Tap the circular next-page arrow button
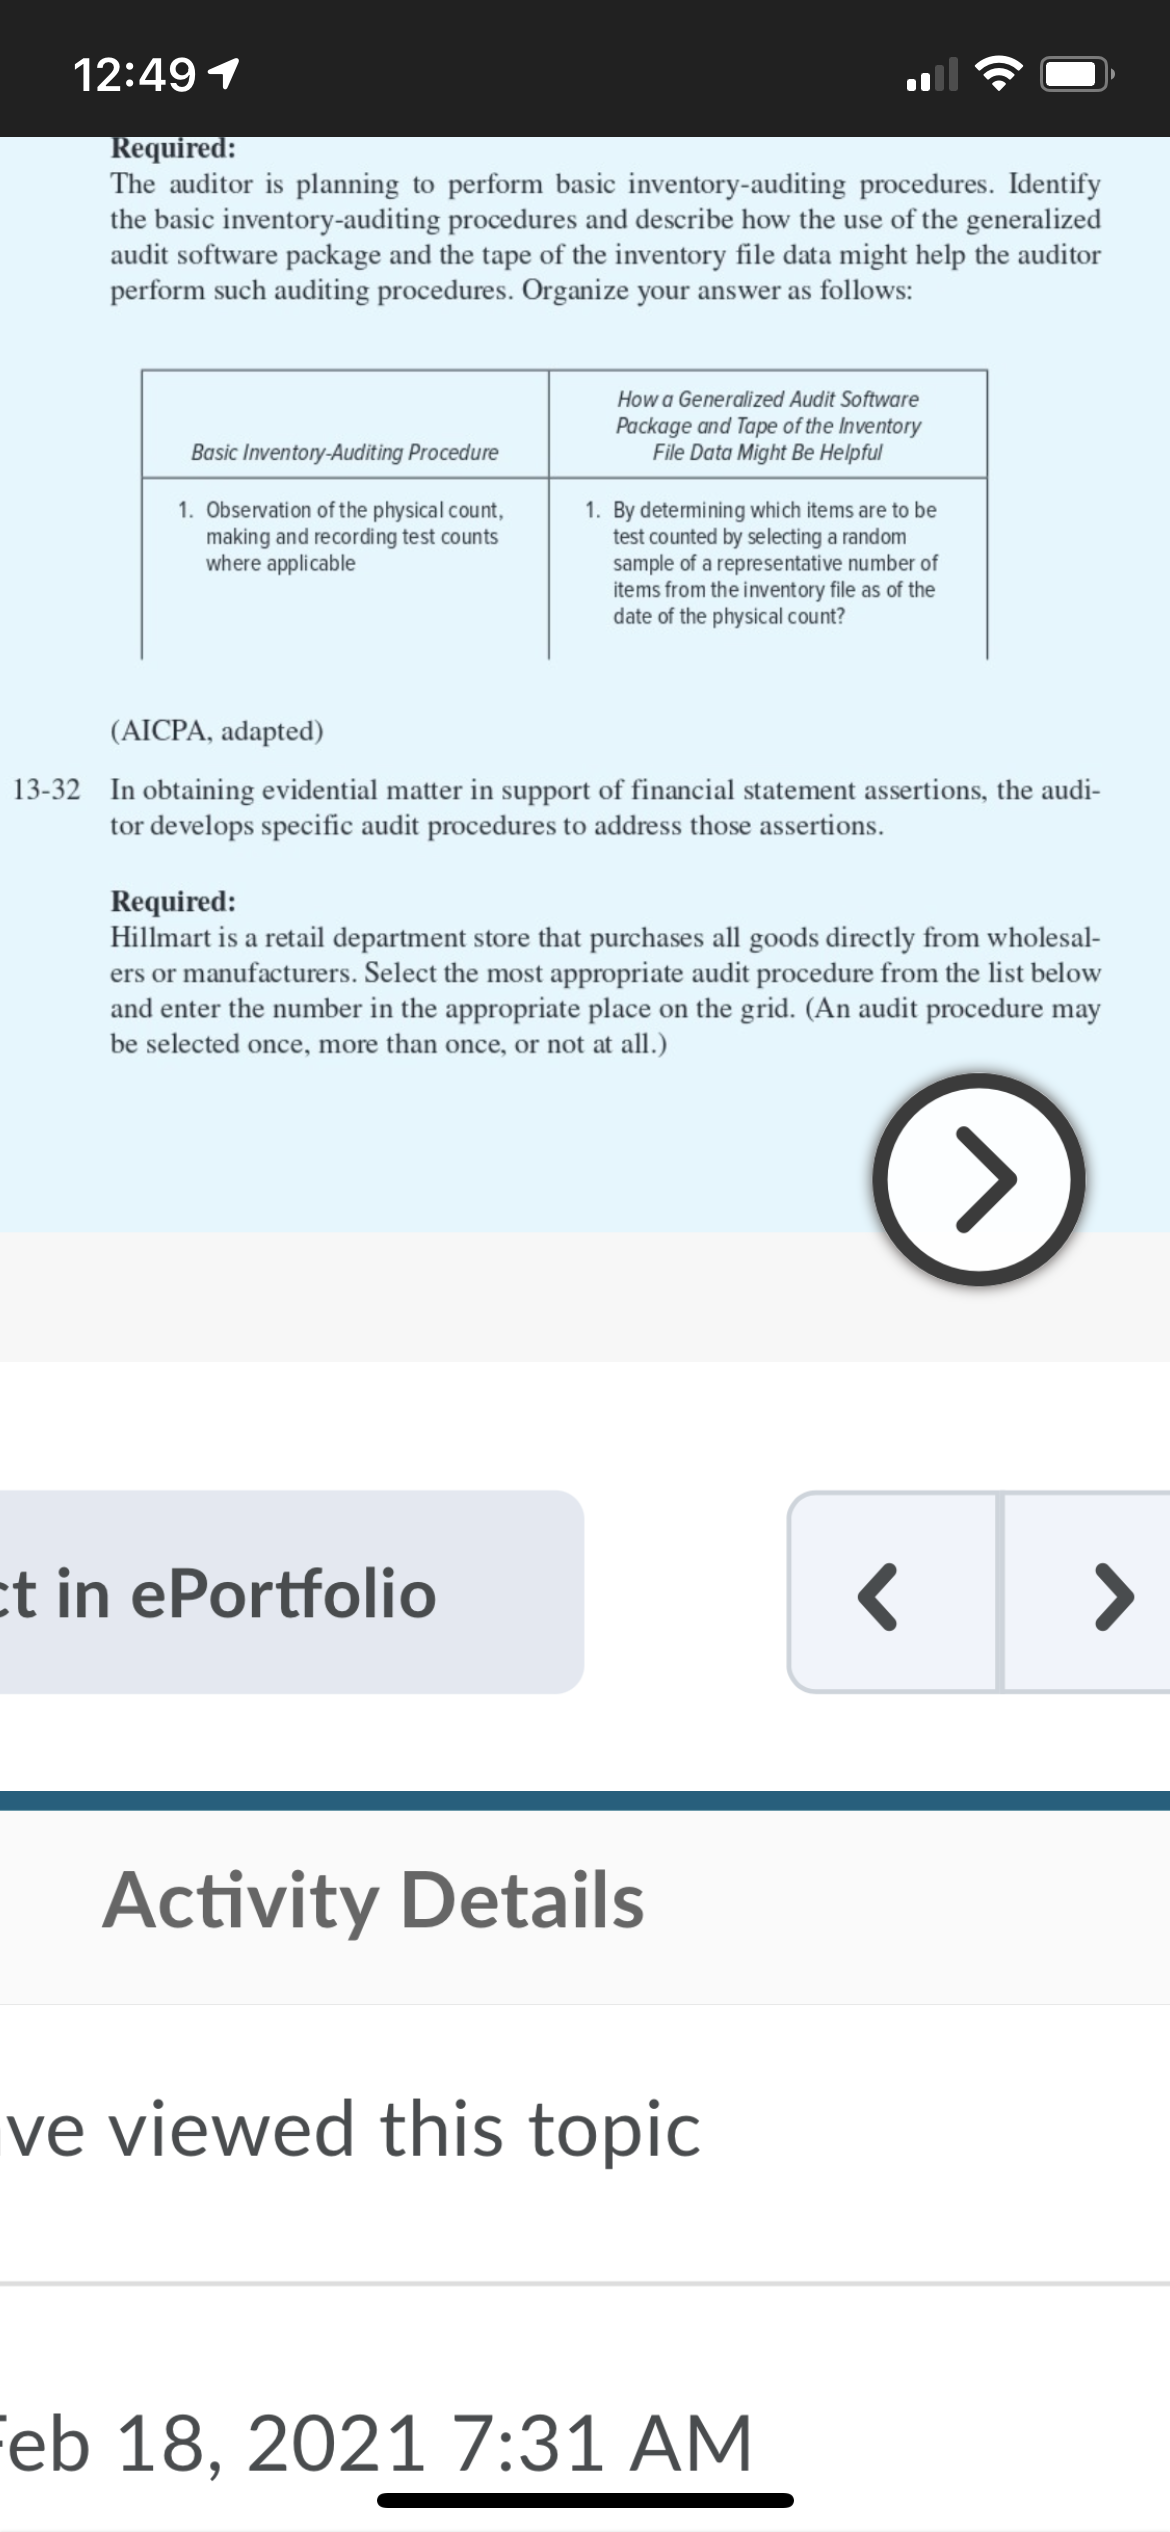This screenshot has width=1170, height=2532. (x=978, y=1179)
